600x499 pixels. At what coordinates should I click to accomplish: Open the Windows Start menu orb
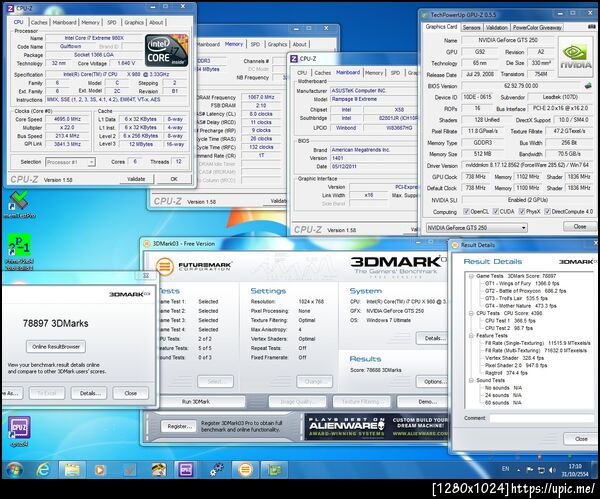click(x=14, y=470)
